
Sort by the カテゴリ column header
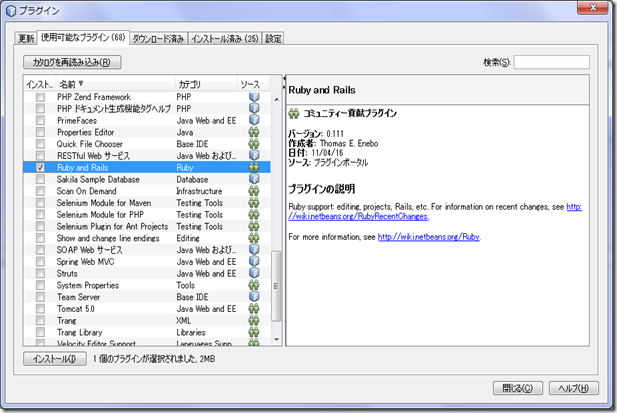pos(206,84)
